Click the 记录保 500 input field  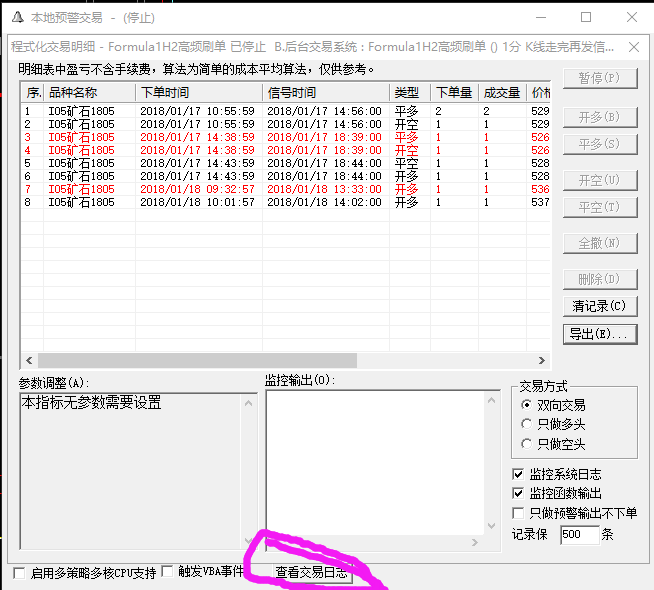tap(579, 535)
